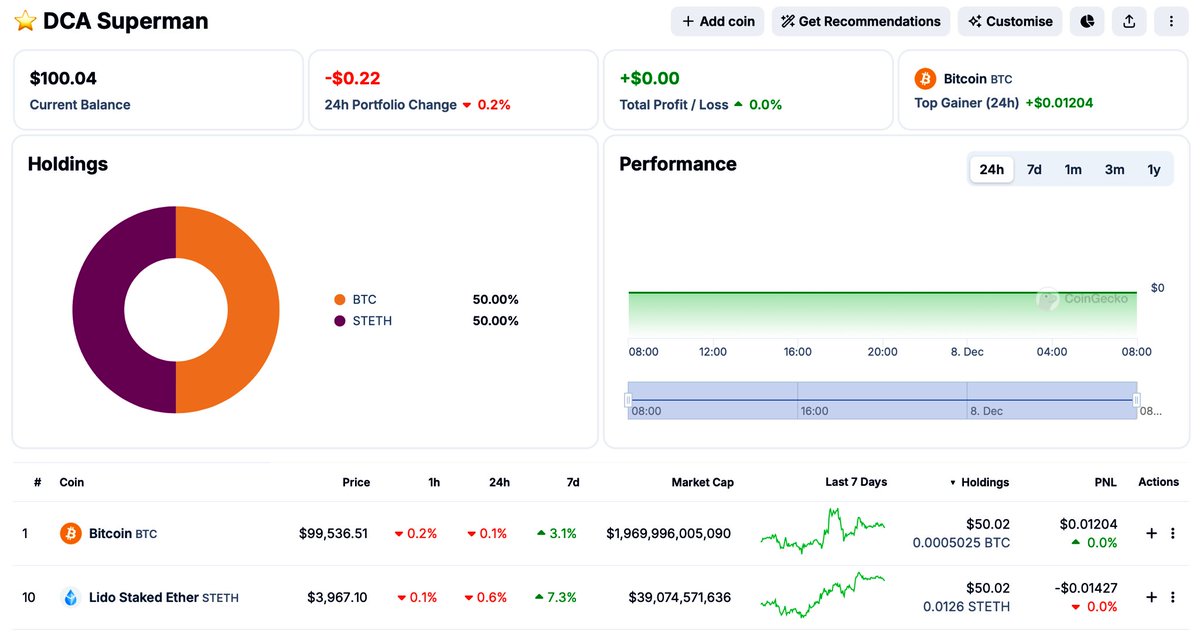This screenshot has width=1200, height=640.
Task: Click the Bitcoin price $99,536.51
Action: click(x=333, y=533)
